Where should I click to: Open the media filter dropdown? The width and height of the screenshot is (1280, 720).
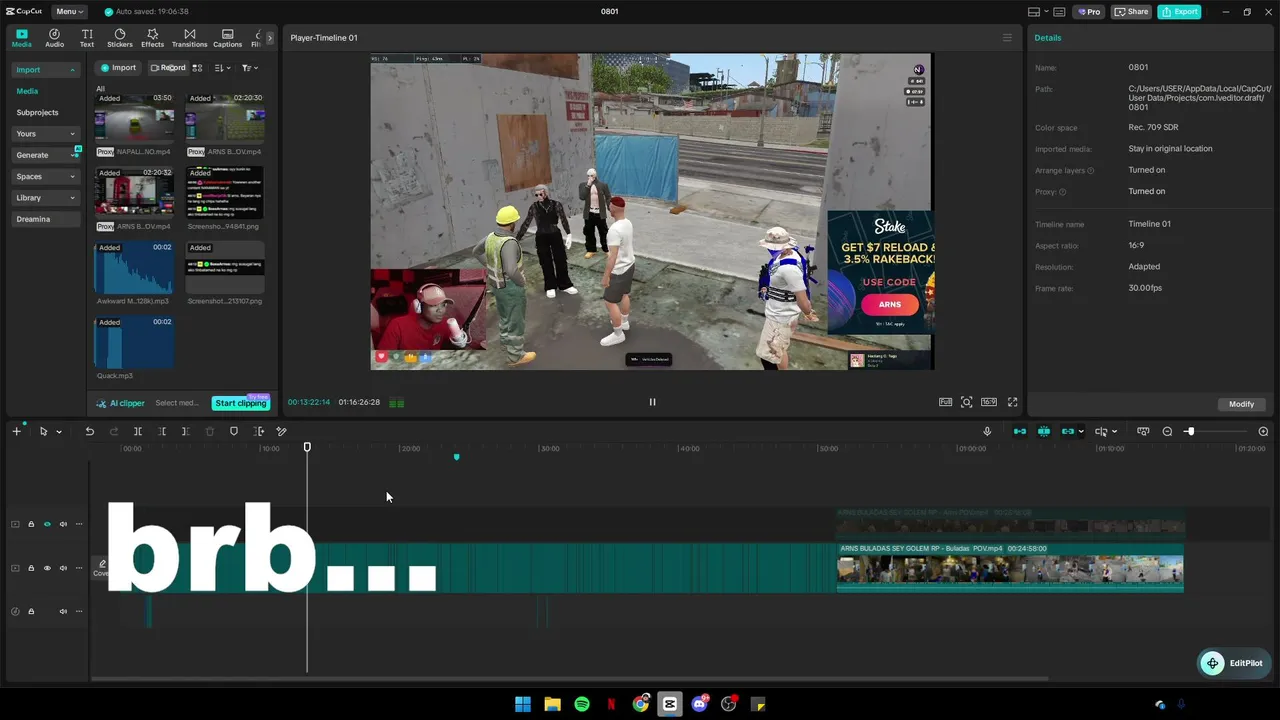pos(250,68)
